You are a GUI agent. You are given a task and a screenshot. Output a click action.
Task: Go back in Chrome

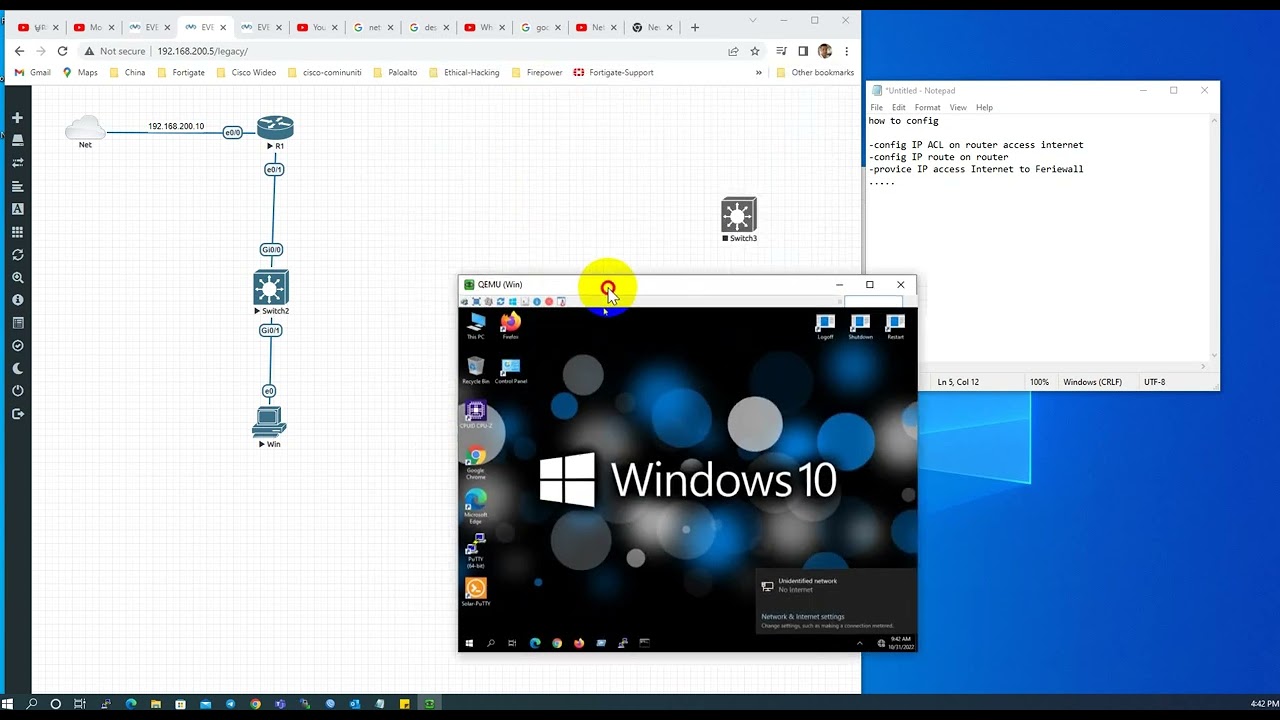point(19,51)
